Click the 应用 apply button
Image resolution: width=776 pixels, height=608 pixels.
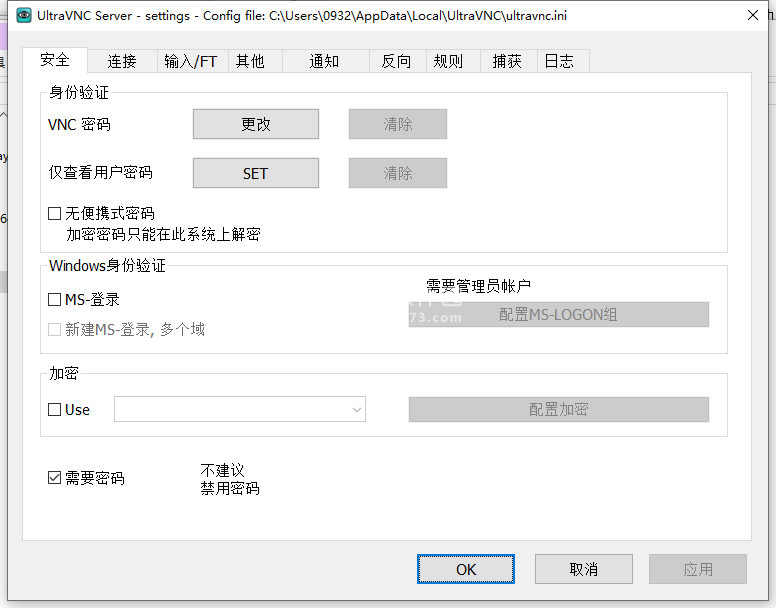tap(698, 569)
